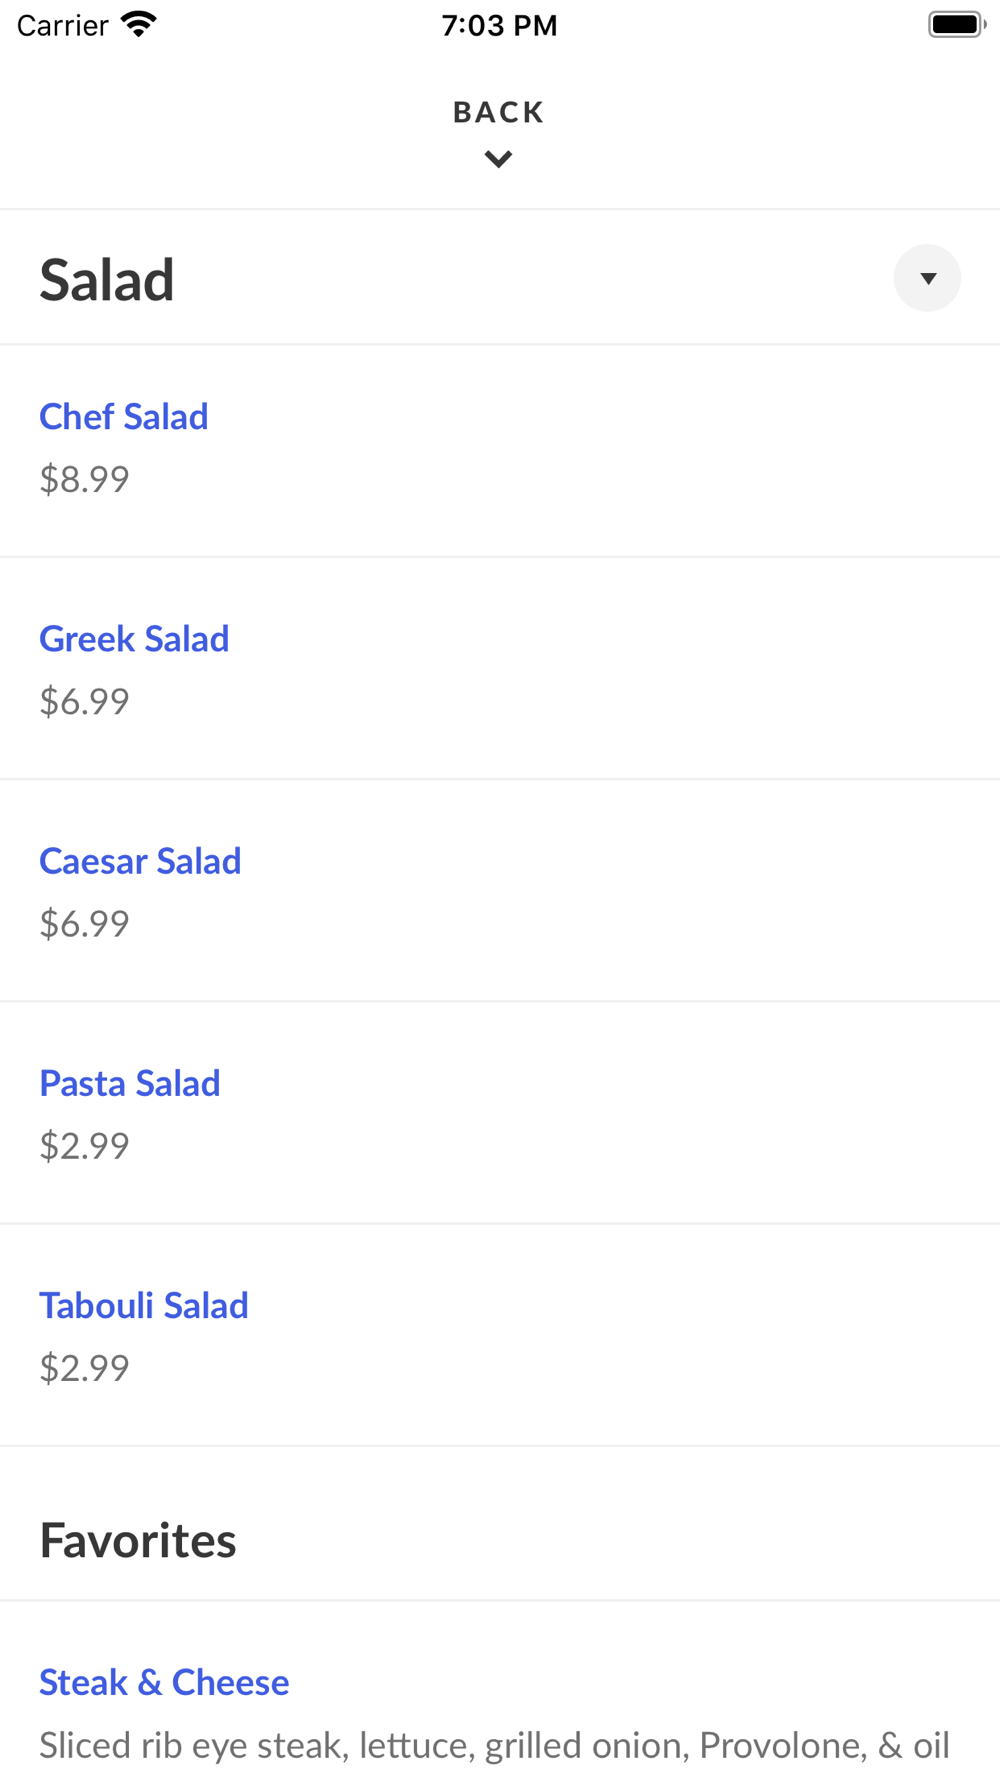Tap the Pasta Salad $2.99 price
Viewport: 1000px width, 1778px height.
click(x=84, y=1146)
